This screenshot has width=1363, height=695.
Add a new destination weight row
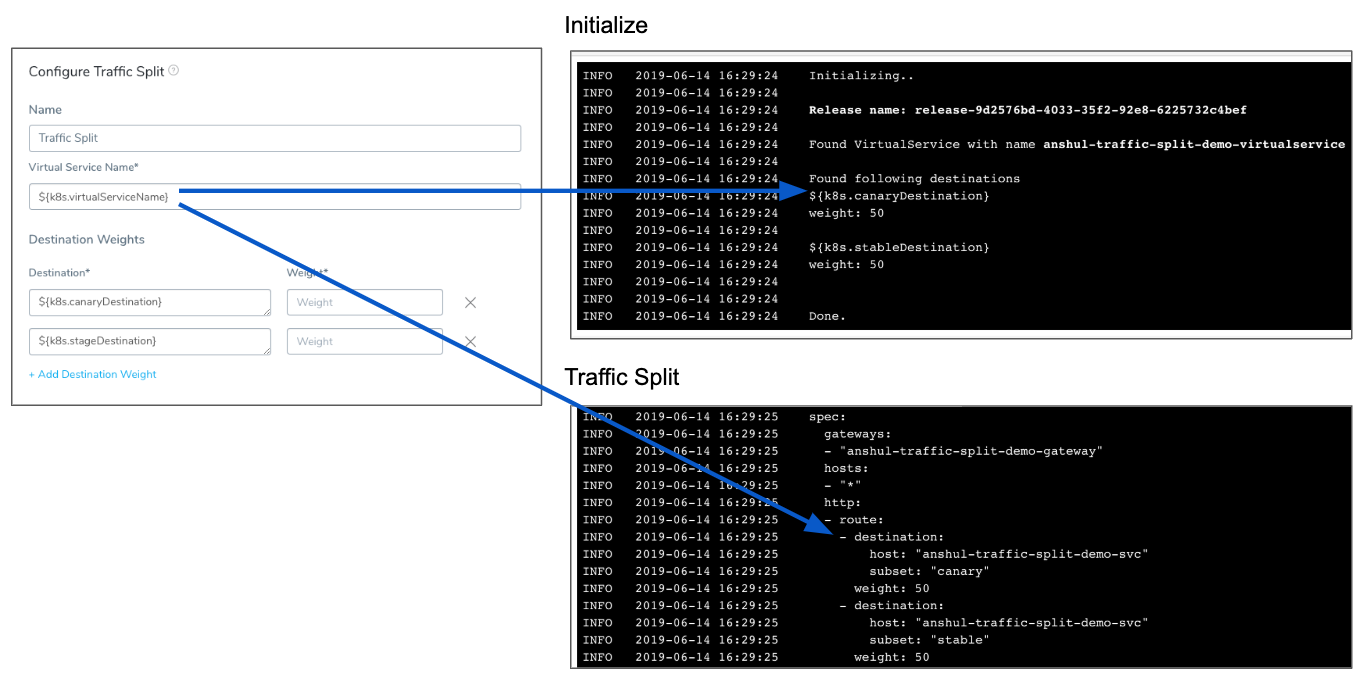pos(92,374)
